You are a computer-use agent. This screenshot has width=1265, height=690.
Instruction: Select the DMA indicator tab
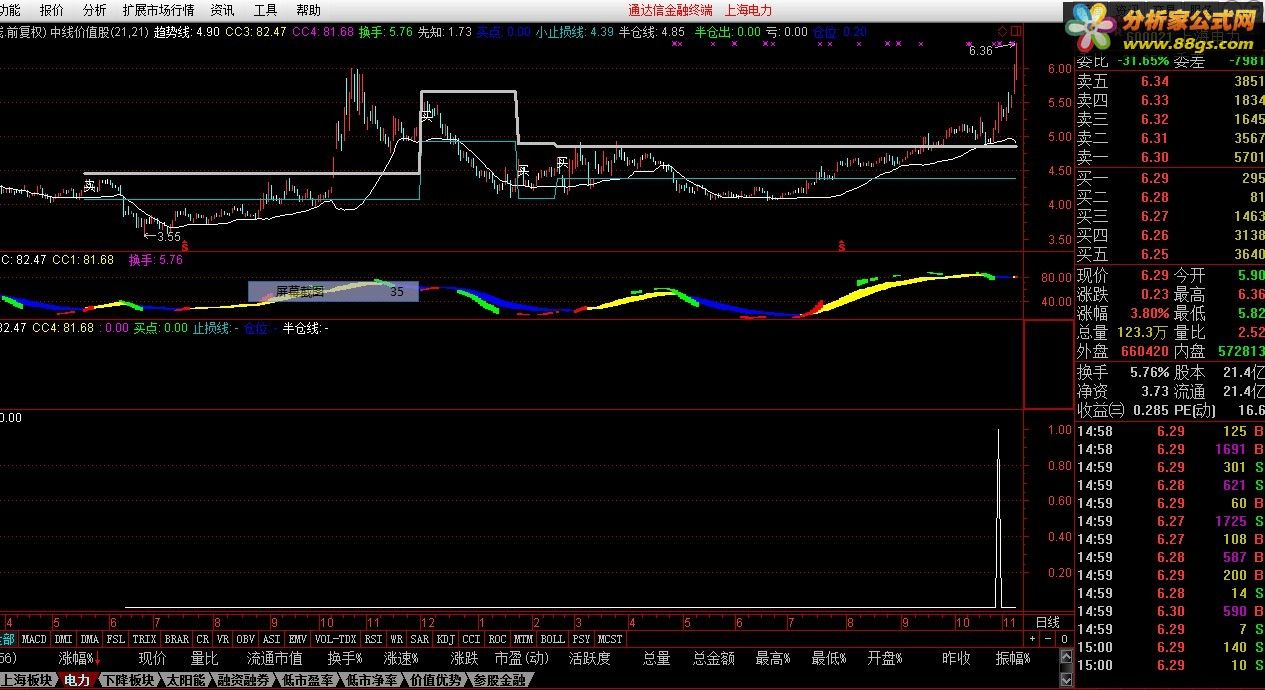(90, 638)
